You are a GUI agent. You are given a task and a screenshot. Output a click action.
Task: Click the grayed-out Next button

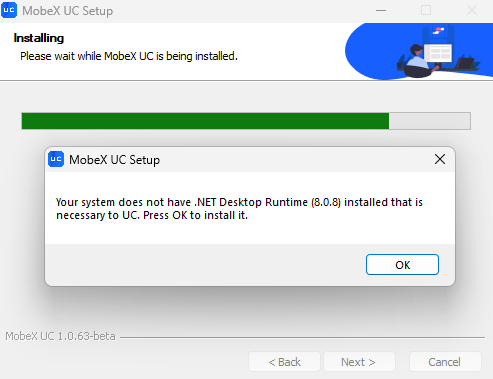tap(359, 362)
